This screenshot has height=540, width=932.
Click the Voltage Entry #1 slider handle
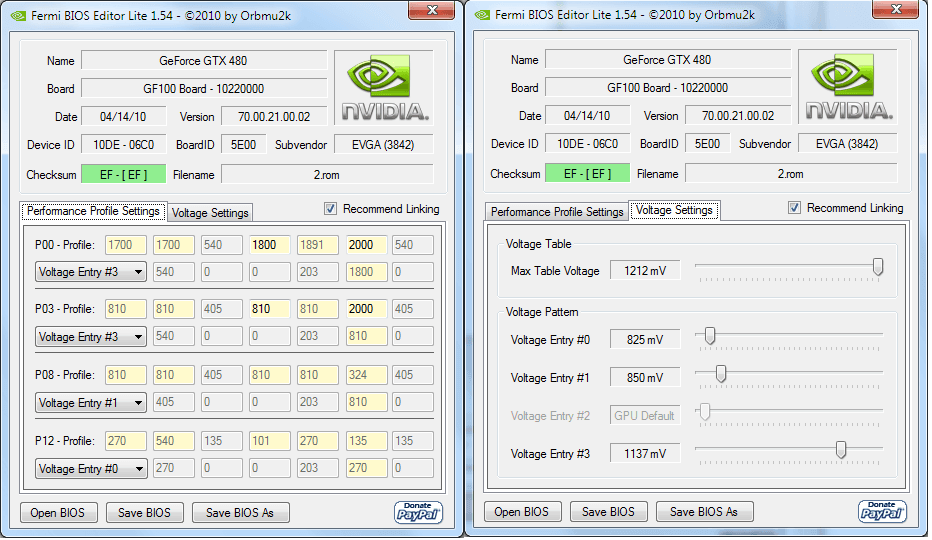tap(721, 374)
